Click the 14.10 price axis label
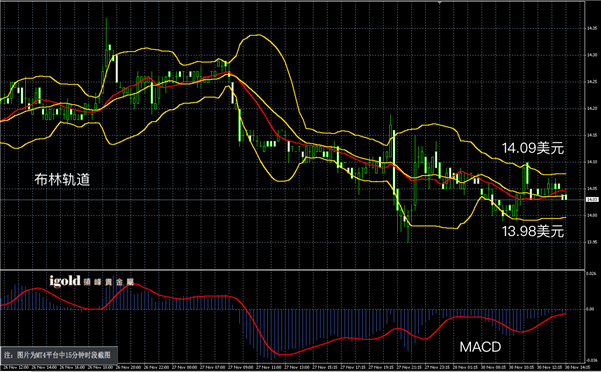The image size is (601, 372). click(591, 162)
